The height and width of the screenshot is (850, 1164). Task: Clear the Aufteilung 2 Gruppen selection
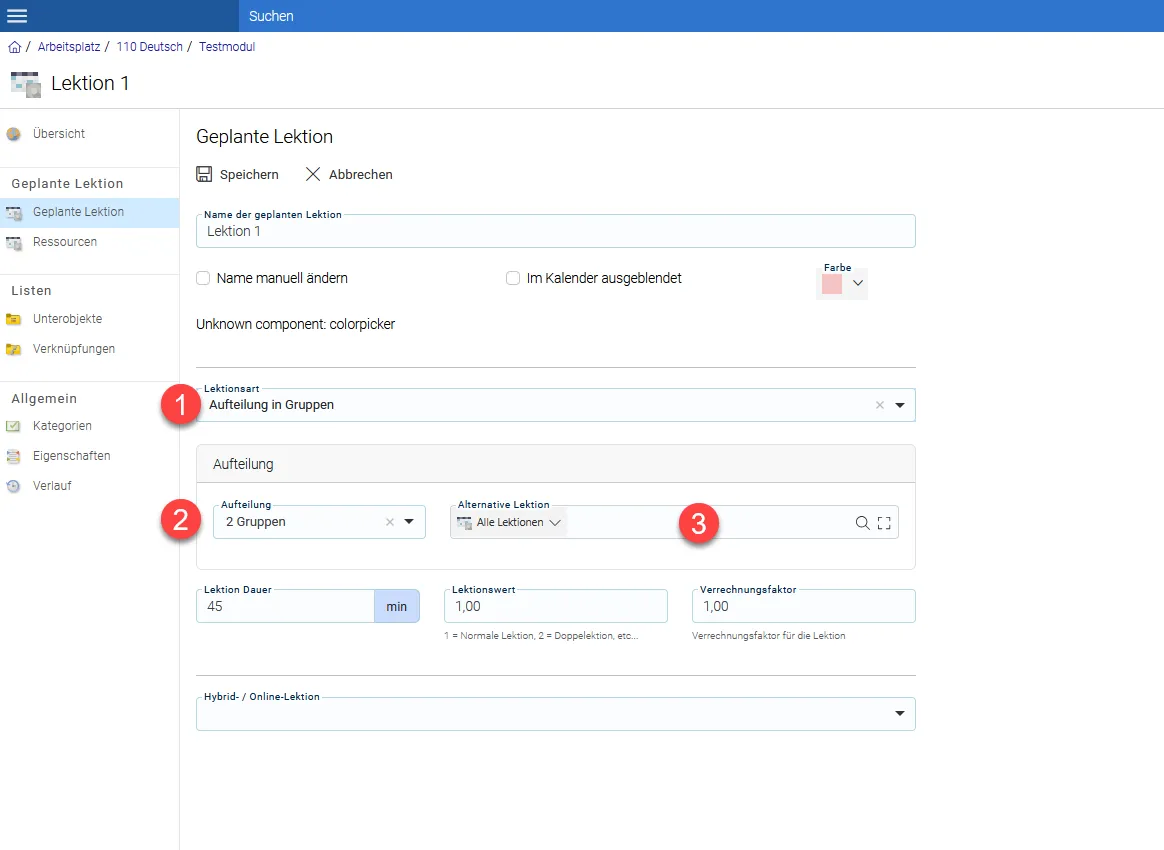[x=390, y=522]
